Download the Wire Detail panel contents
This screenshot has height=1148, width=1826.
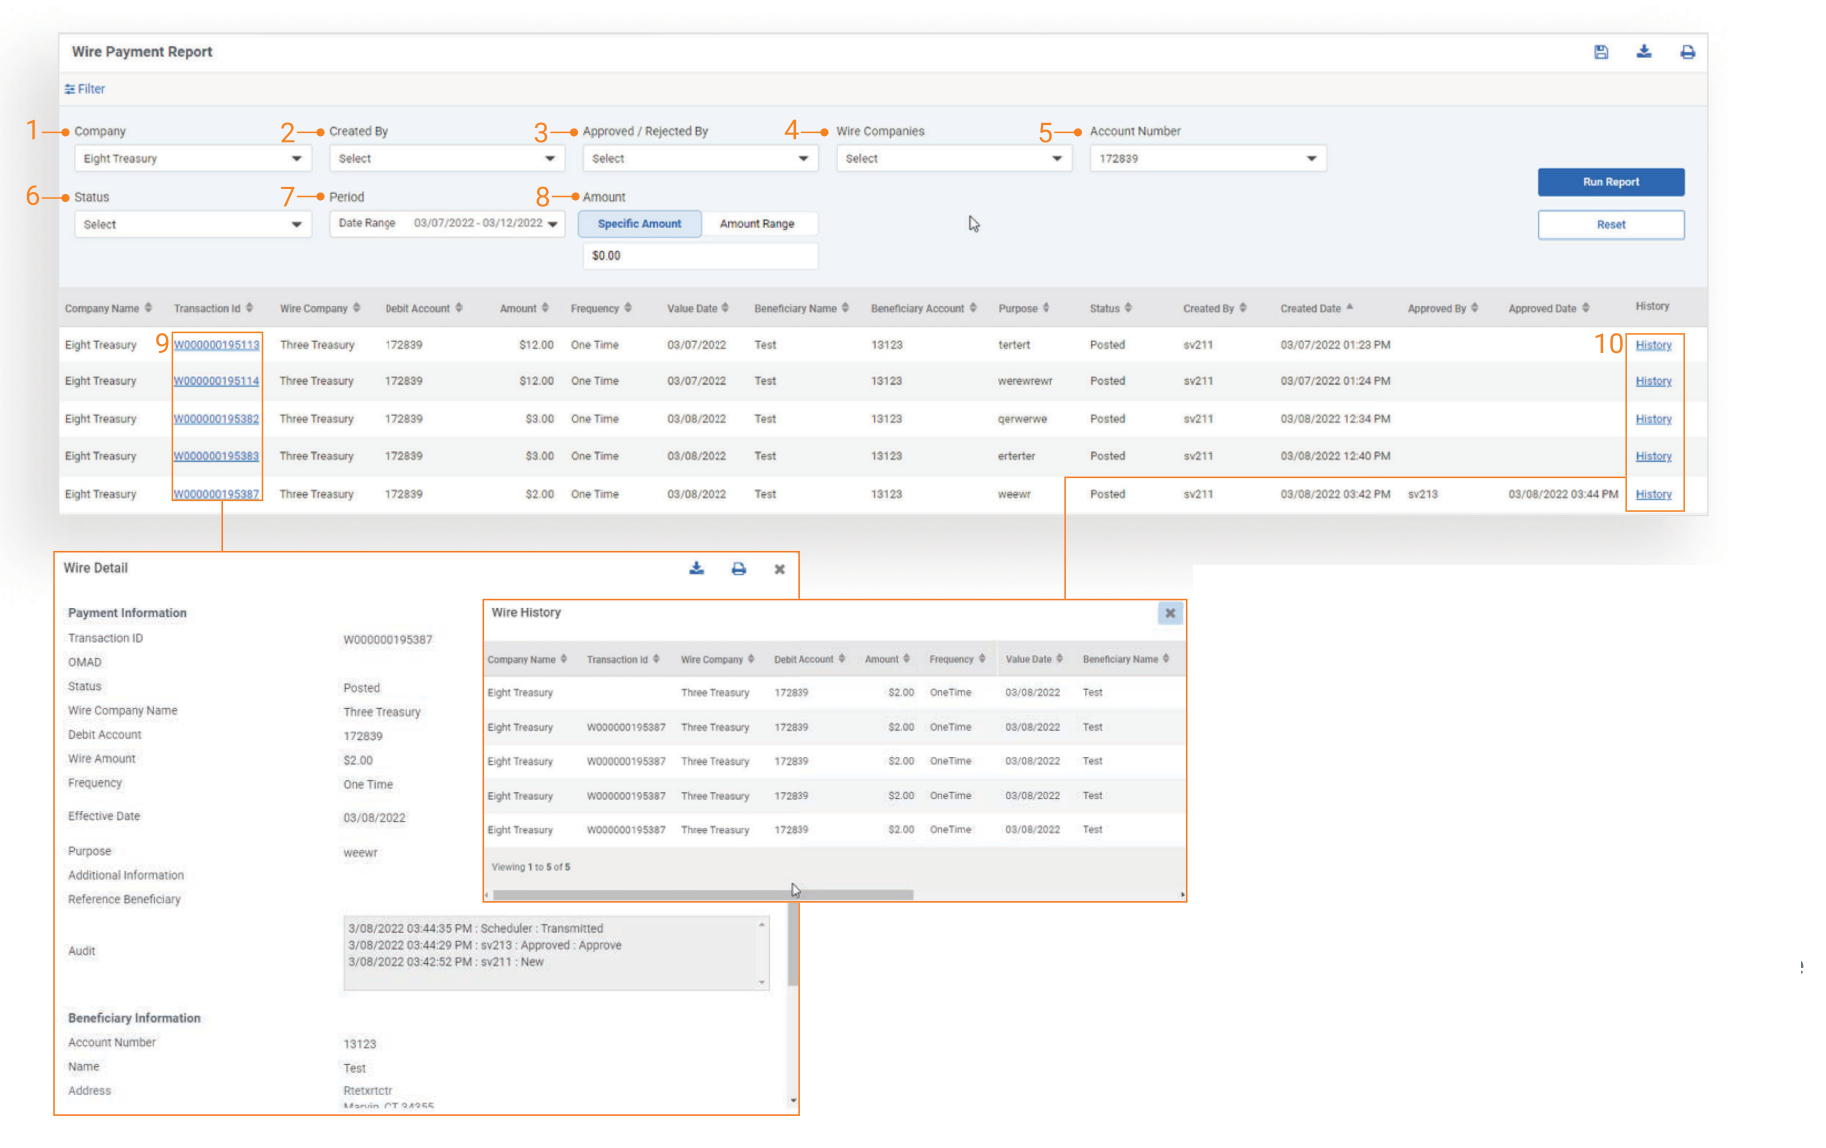point(696,569)
